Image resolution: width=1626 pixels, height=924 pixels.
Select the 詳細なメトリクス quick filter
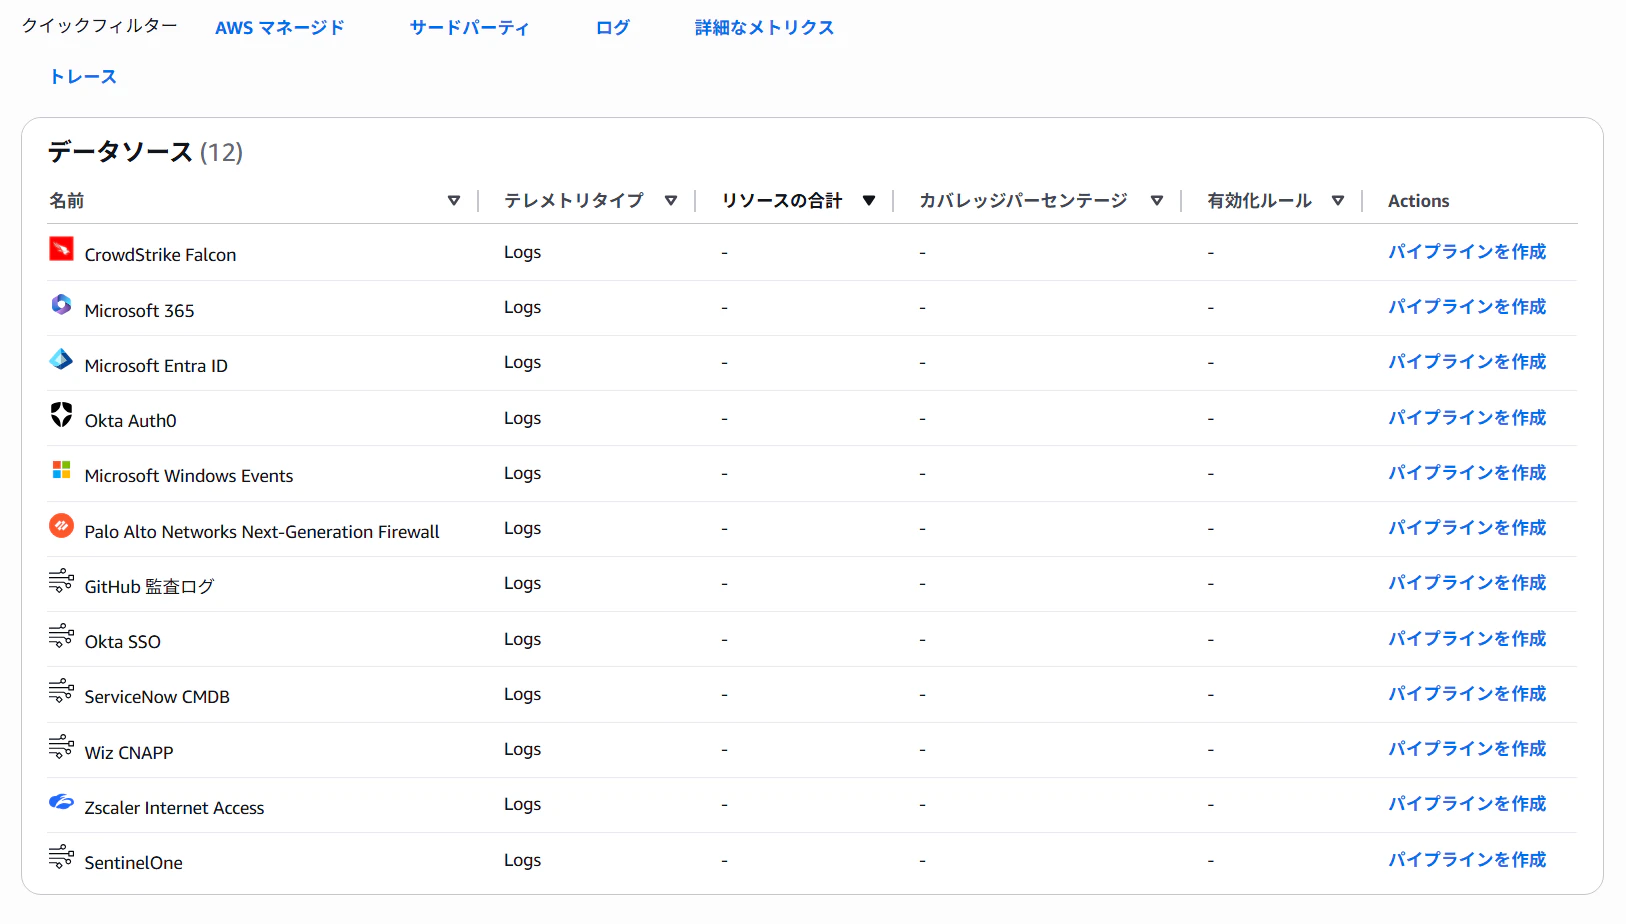click(764, 28)
